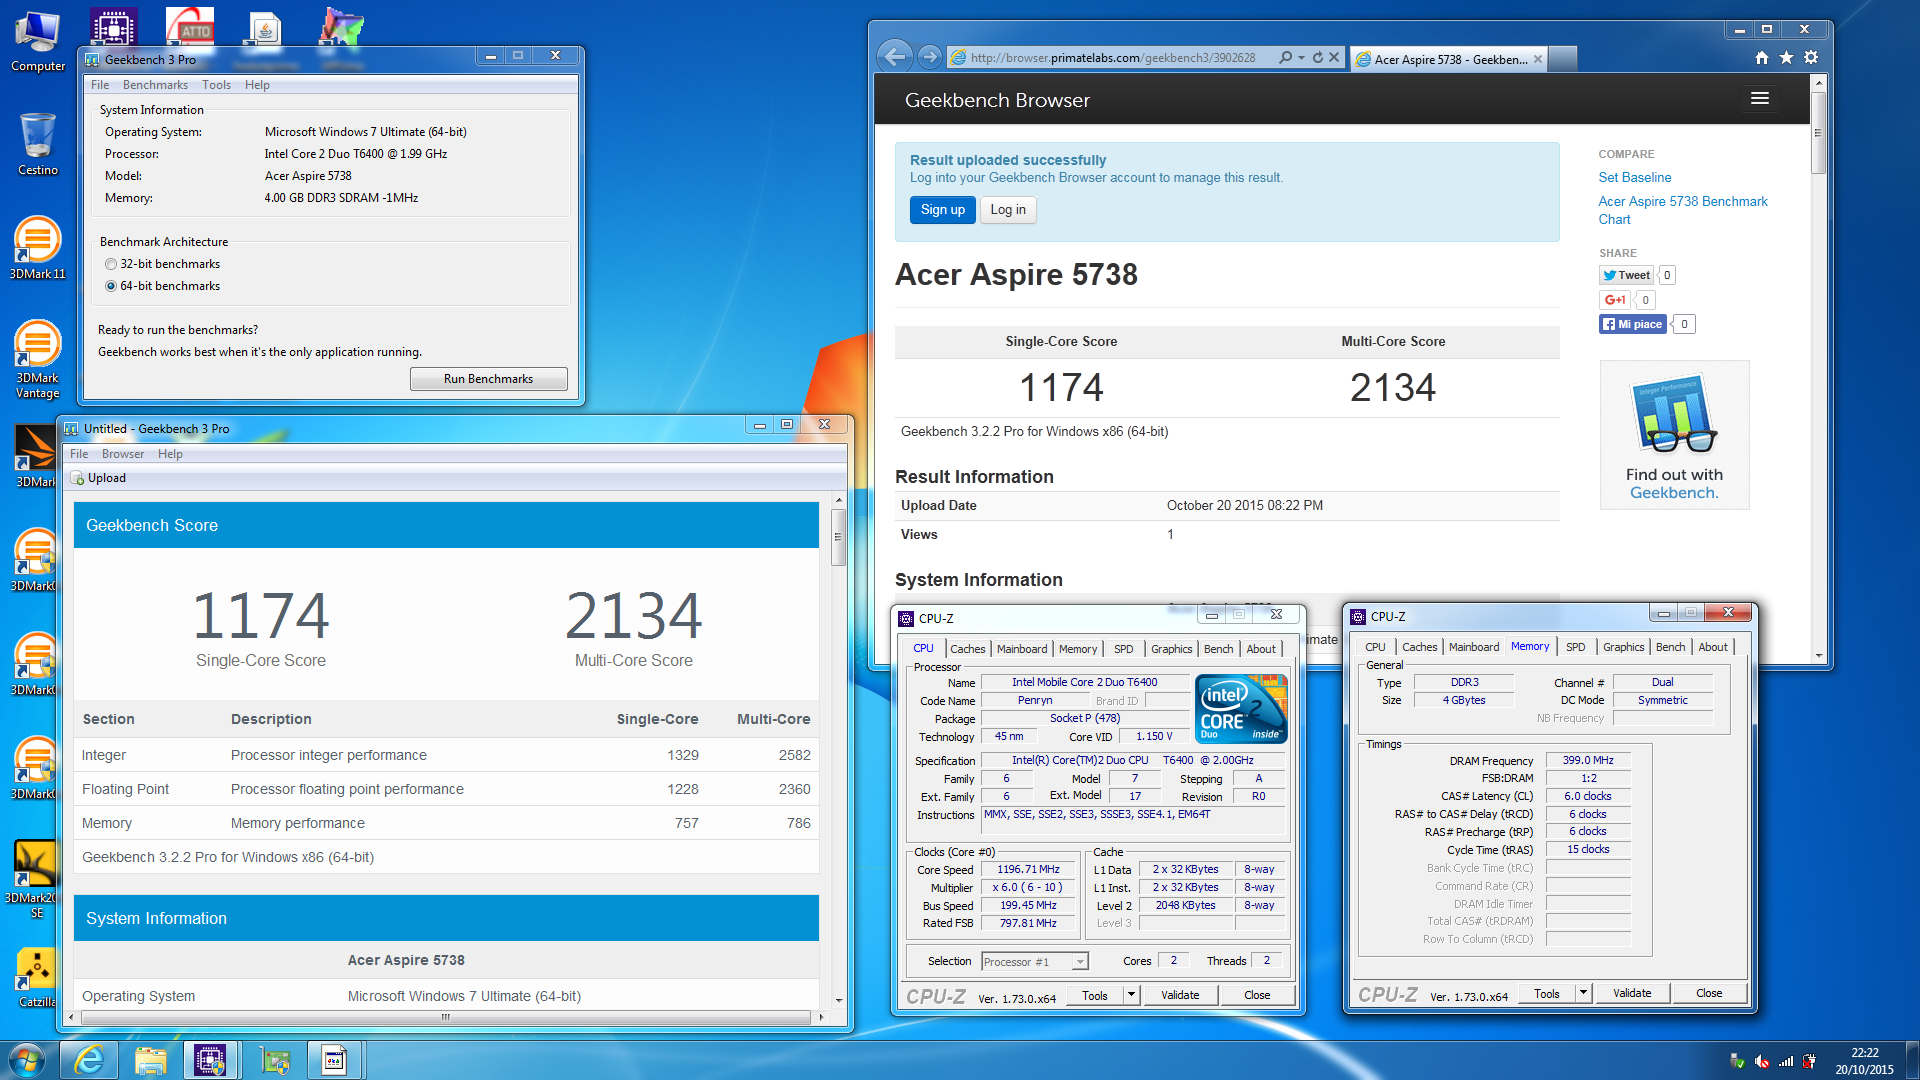
Task: Switch to SPD tab in right CPU-Z
Action: point(1575,647)
